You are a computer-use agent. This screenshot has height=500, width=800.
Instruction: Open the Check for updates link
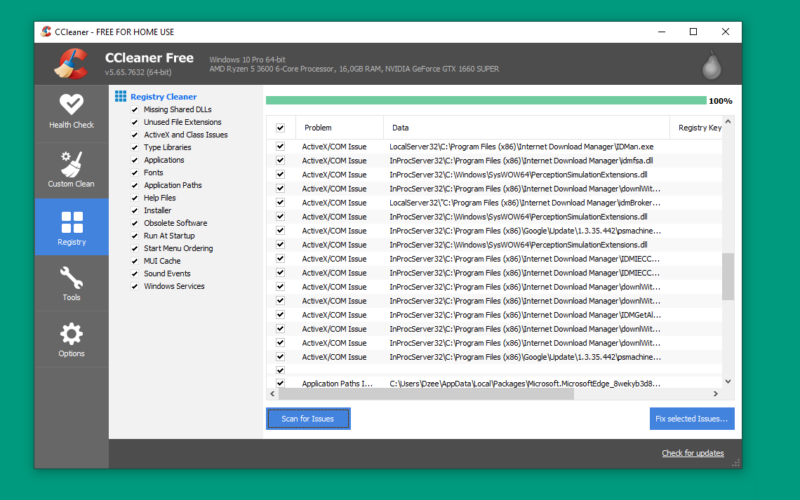point(692,453)
